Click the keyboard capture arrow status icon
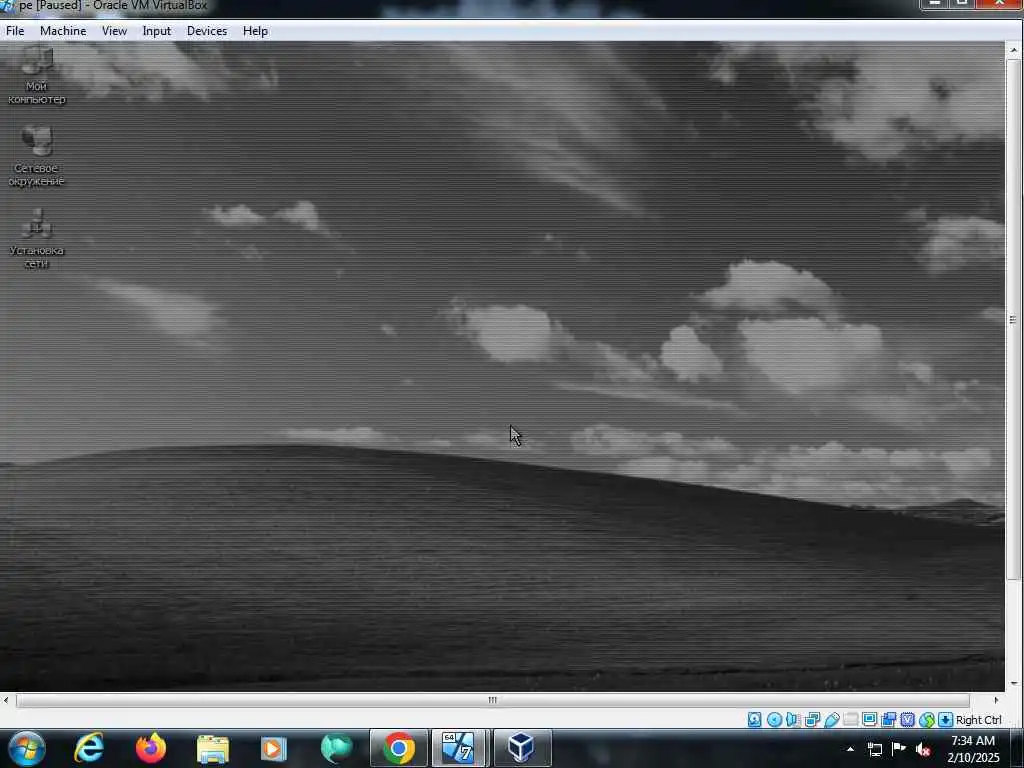This screenshot has width=1024, height=768. 945,720
